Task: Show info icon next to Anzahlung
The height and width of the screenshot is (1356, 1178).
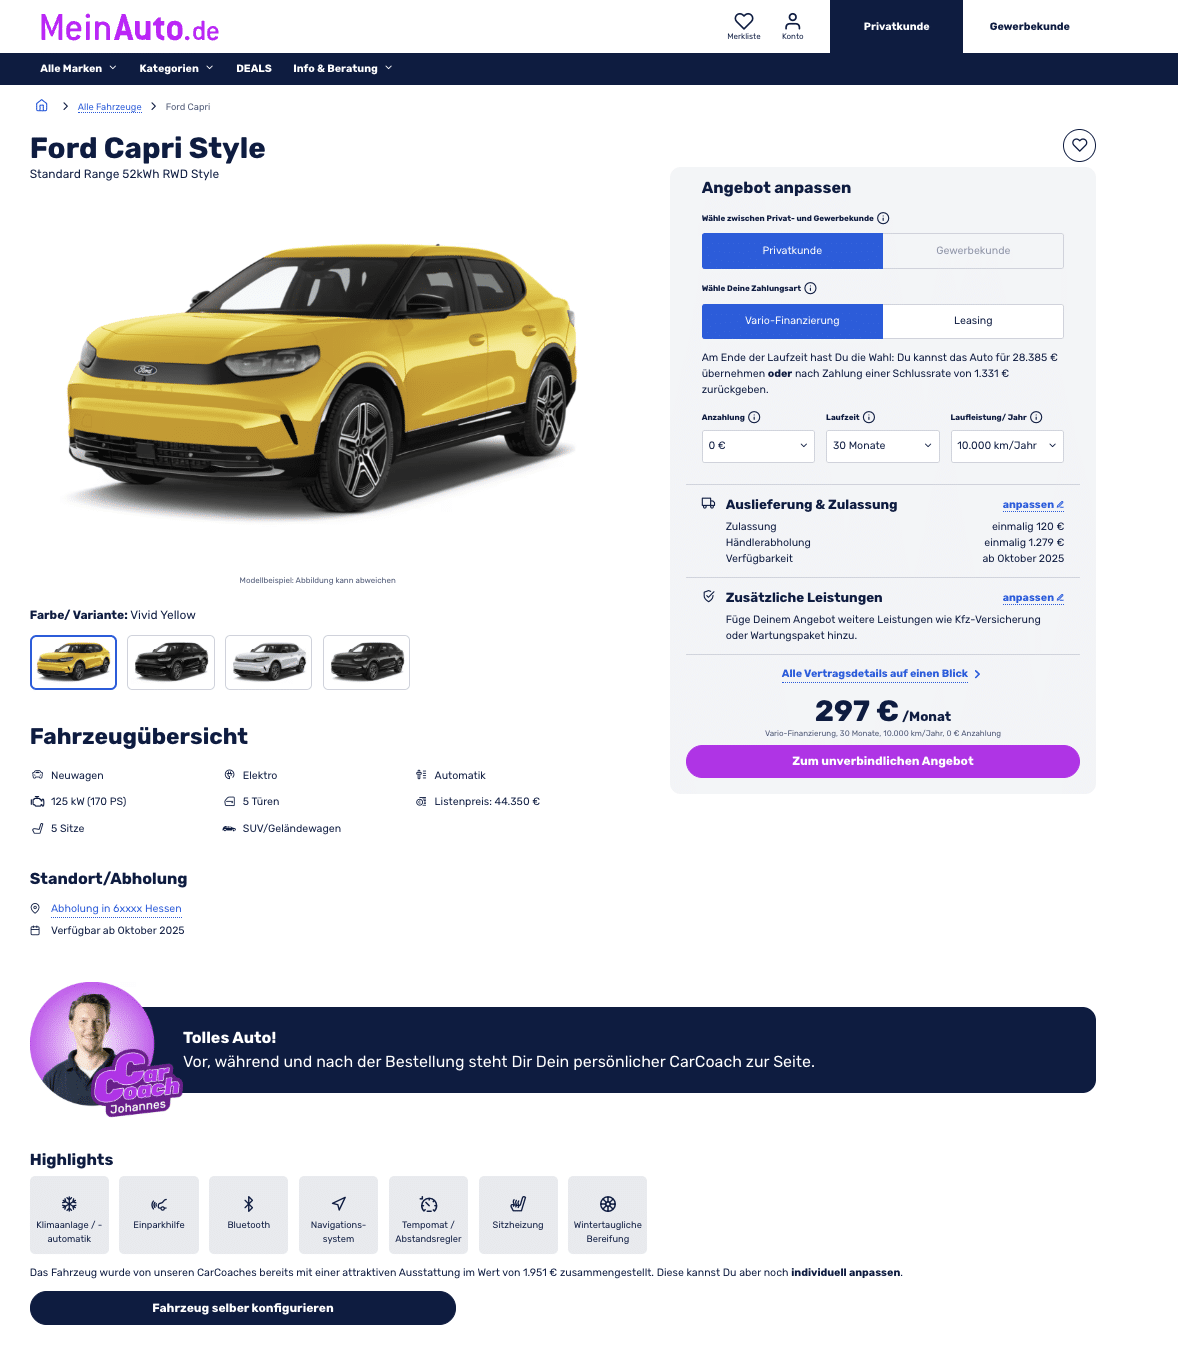Action: click(x=755, y=417)
